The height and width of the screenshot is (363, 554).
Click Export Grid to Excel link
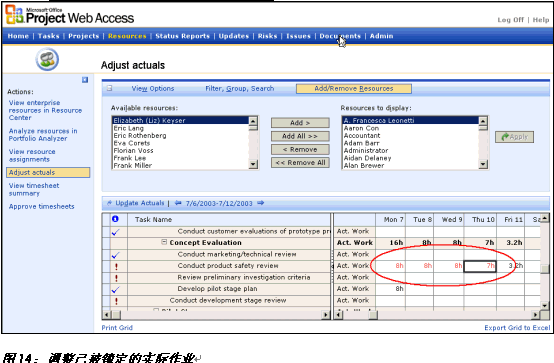click(517, 328)
